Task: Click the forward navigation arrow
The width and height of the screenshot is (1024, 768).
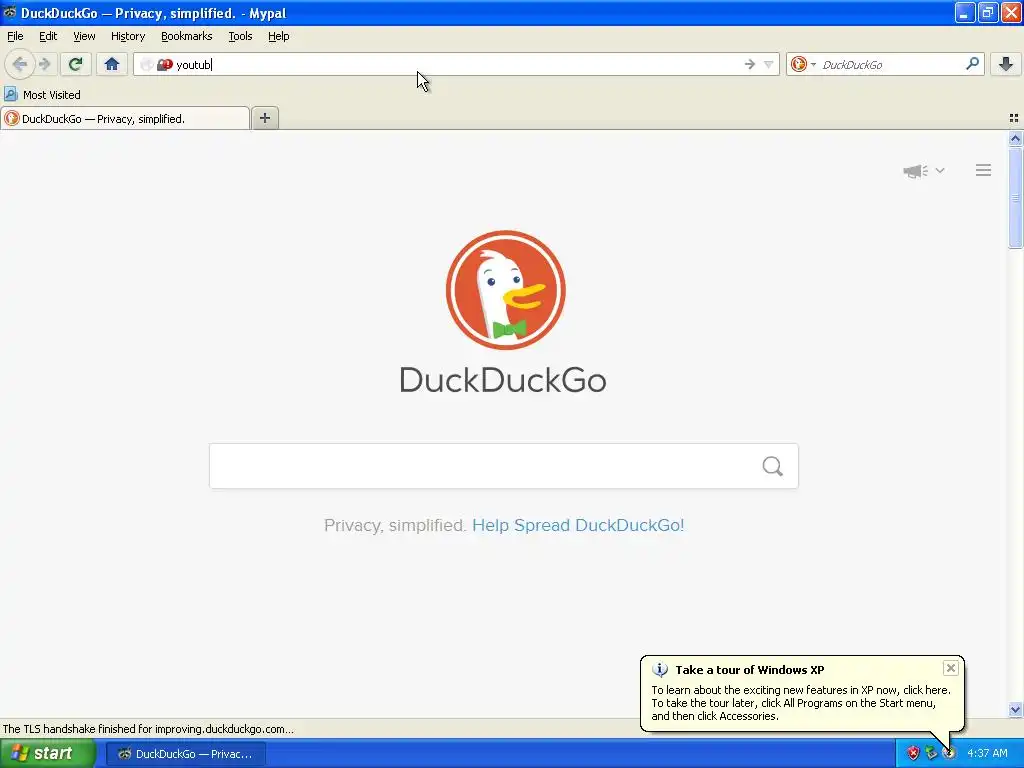Action: [45, 64]
